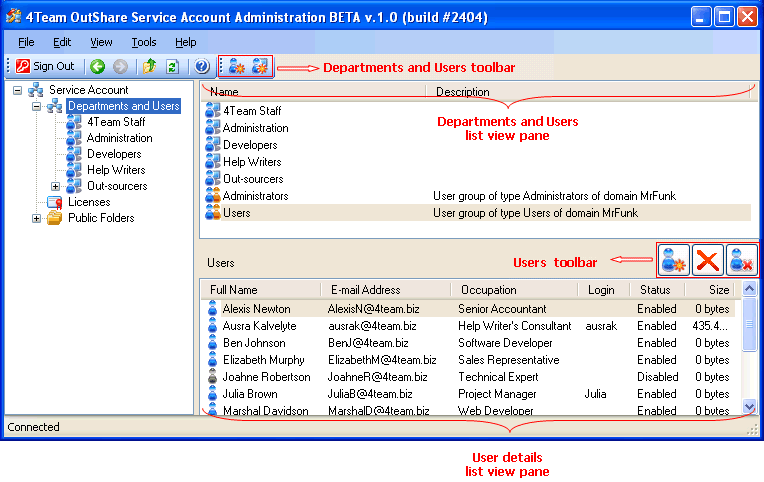Select Administration in the tree
764x482 pixels.
(119, 138)
